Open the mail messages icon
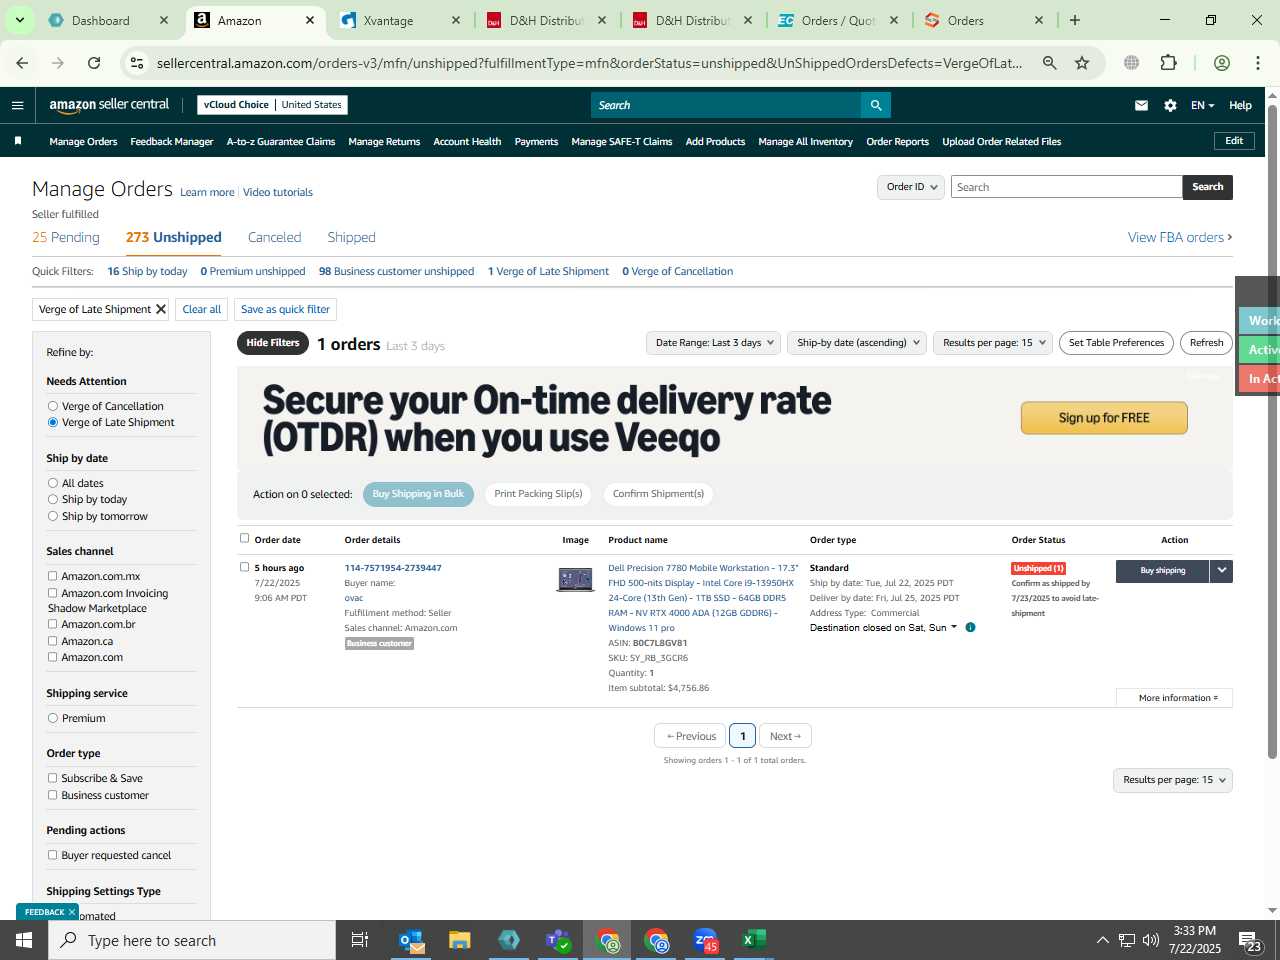This screenshot has height=960, width=1280. coord(1141,105)
